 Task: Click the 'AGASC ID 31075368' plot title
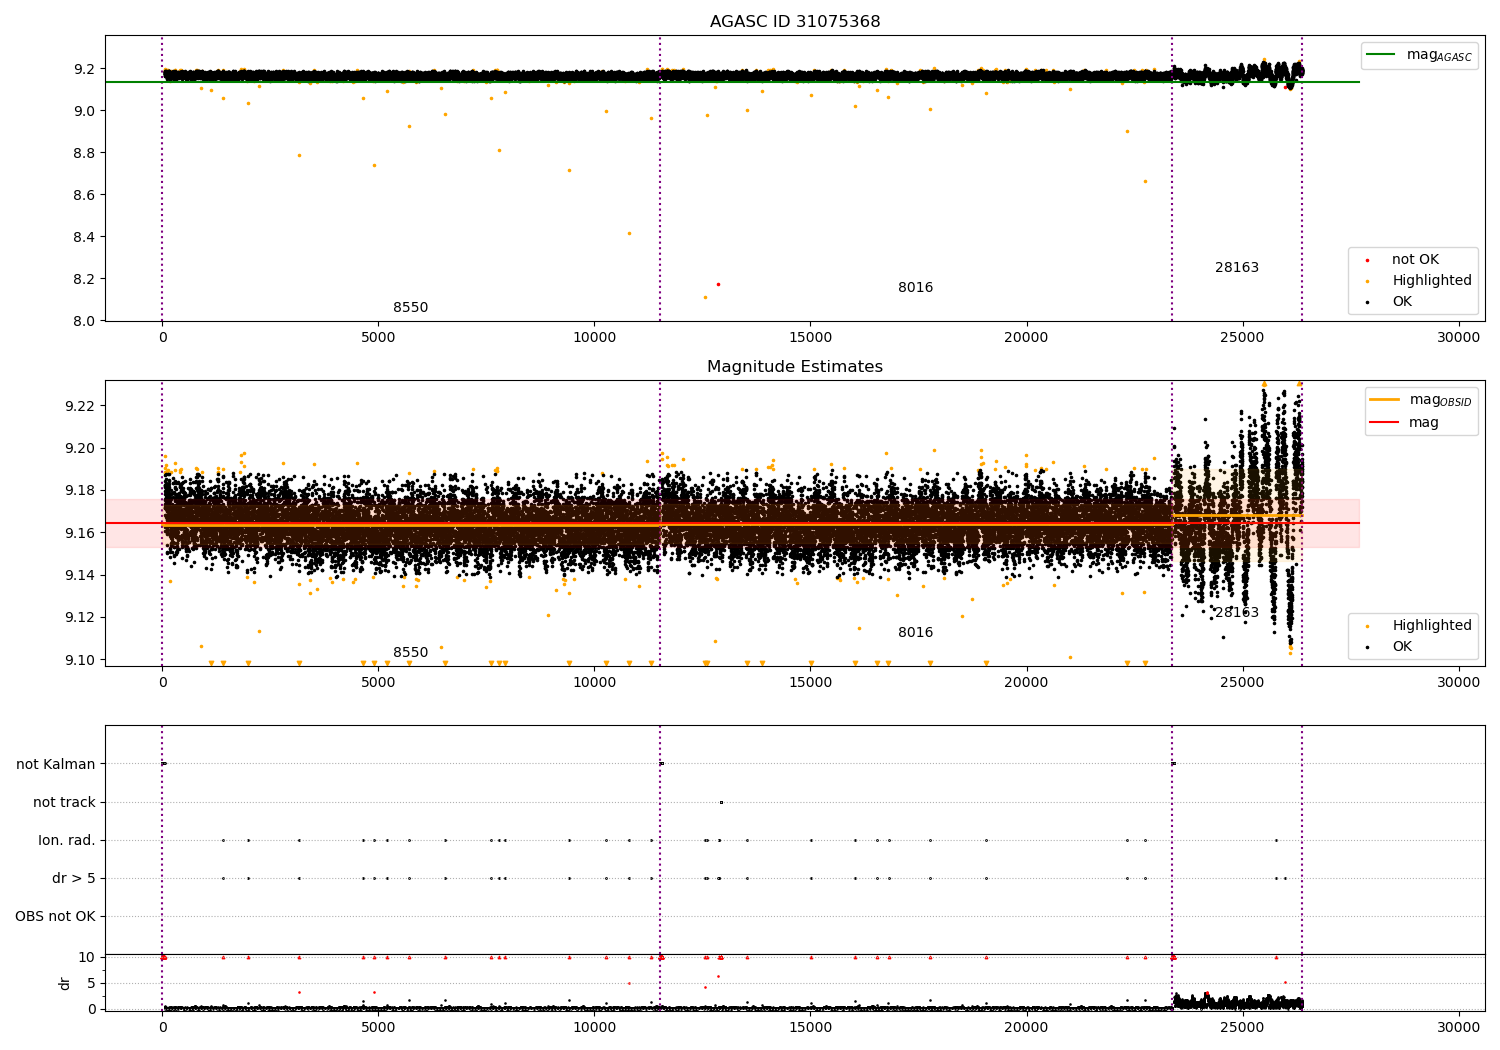[795, 22]
